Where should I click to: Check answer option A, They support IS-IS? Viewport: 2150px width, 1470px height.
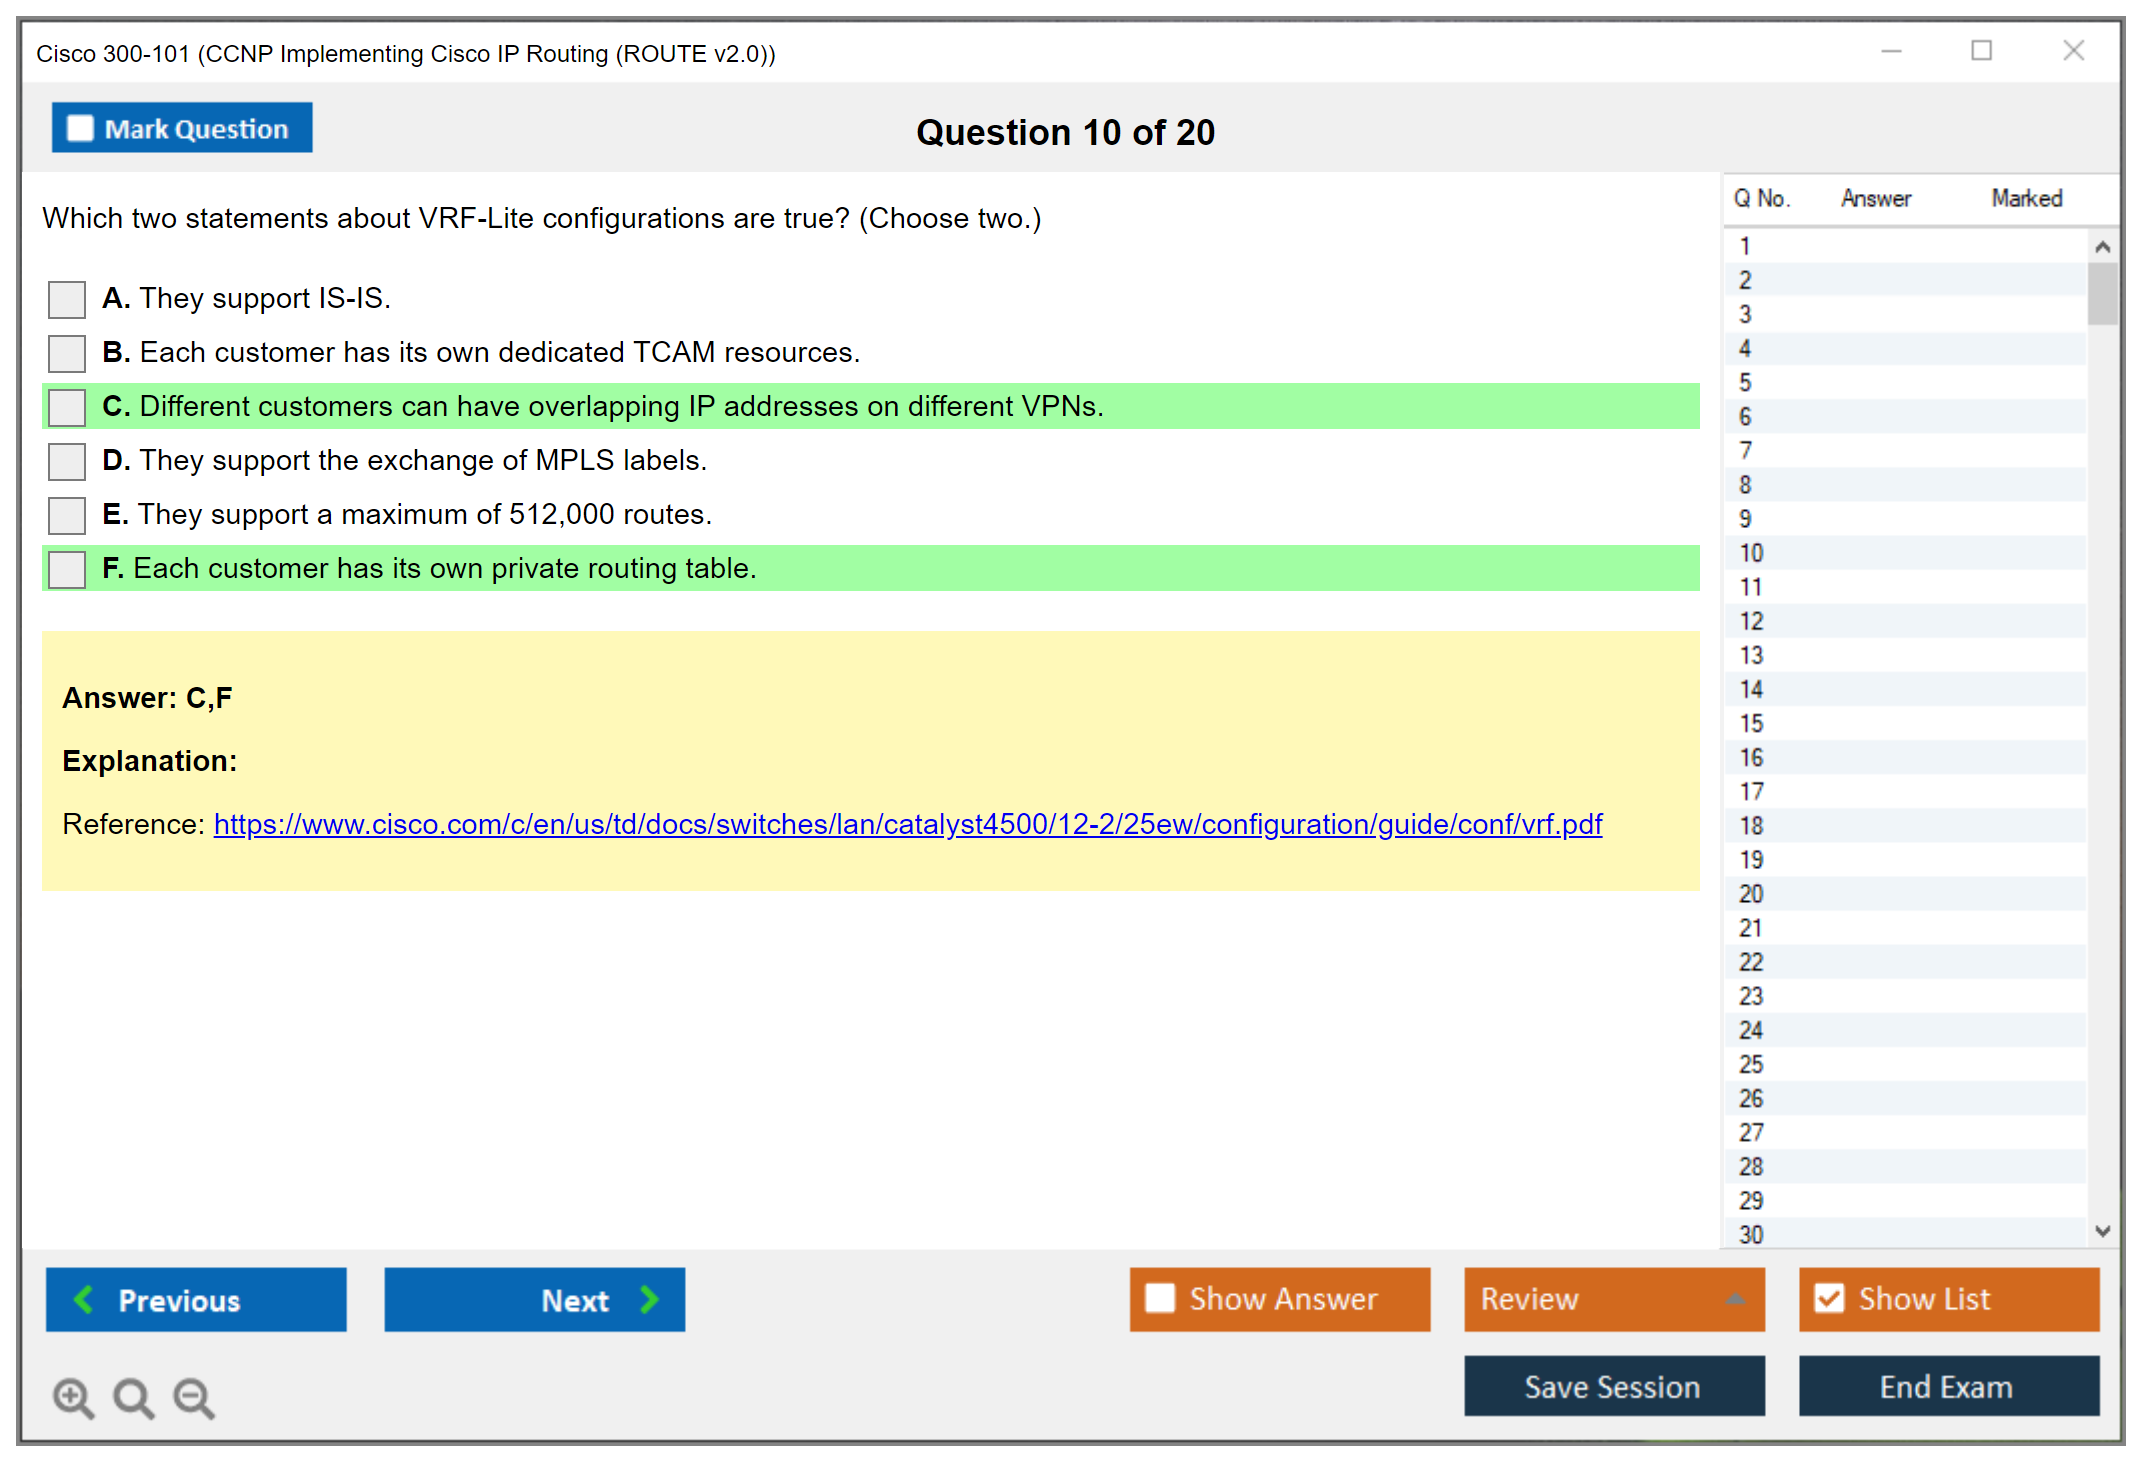pyautogui.click(x=67, y=299)
